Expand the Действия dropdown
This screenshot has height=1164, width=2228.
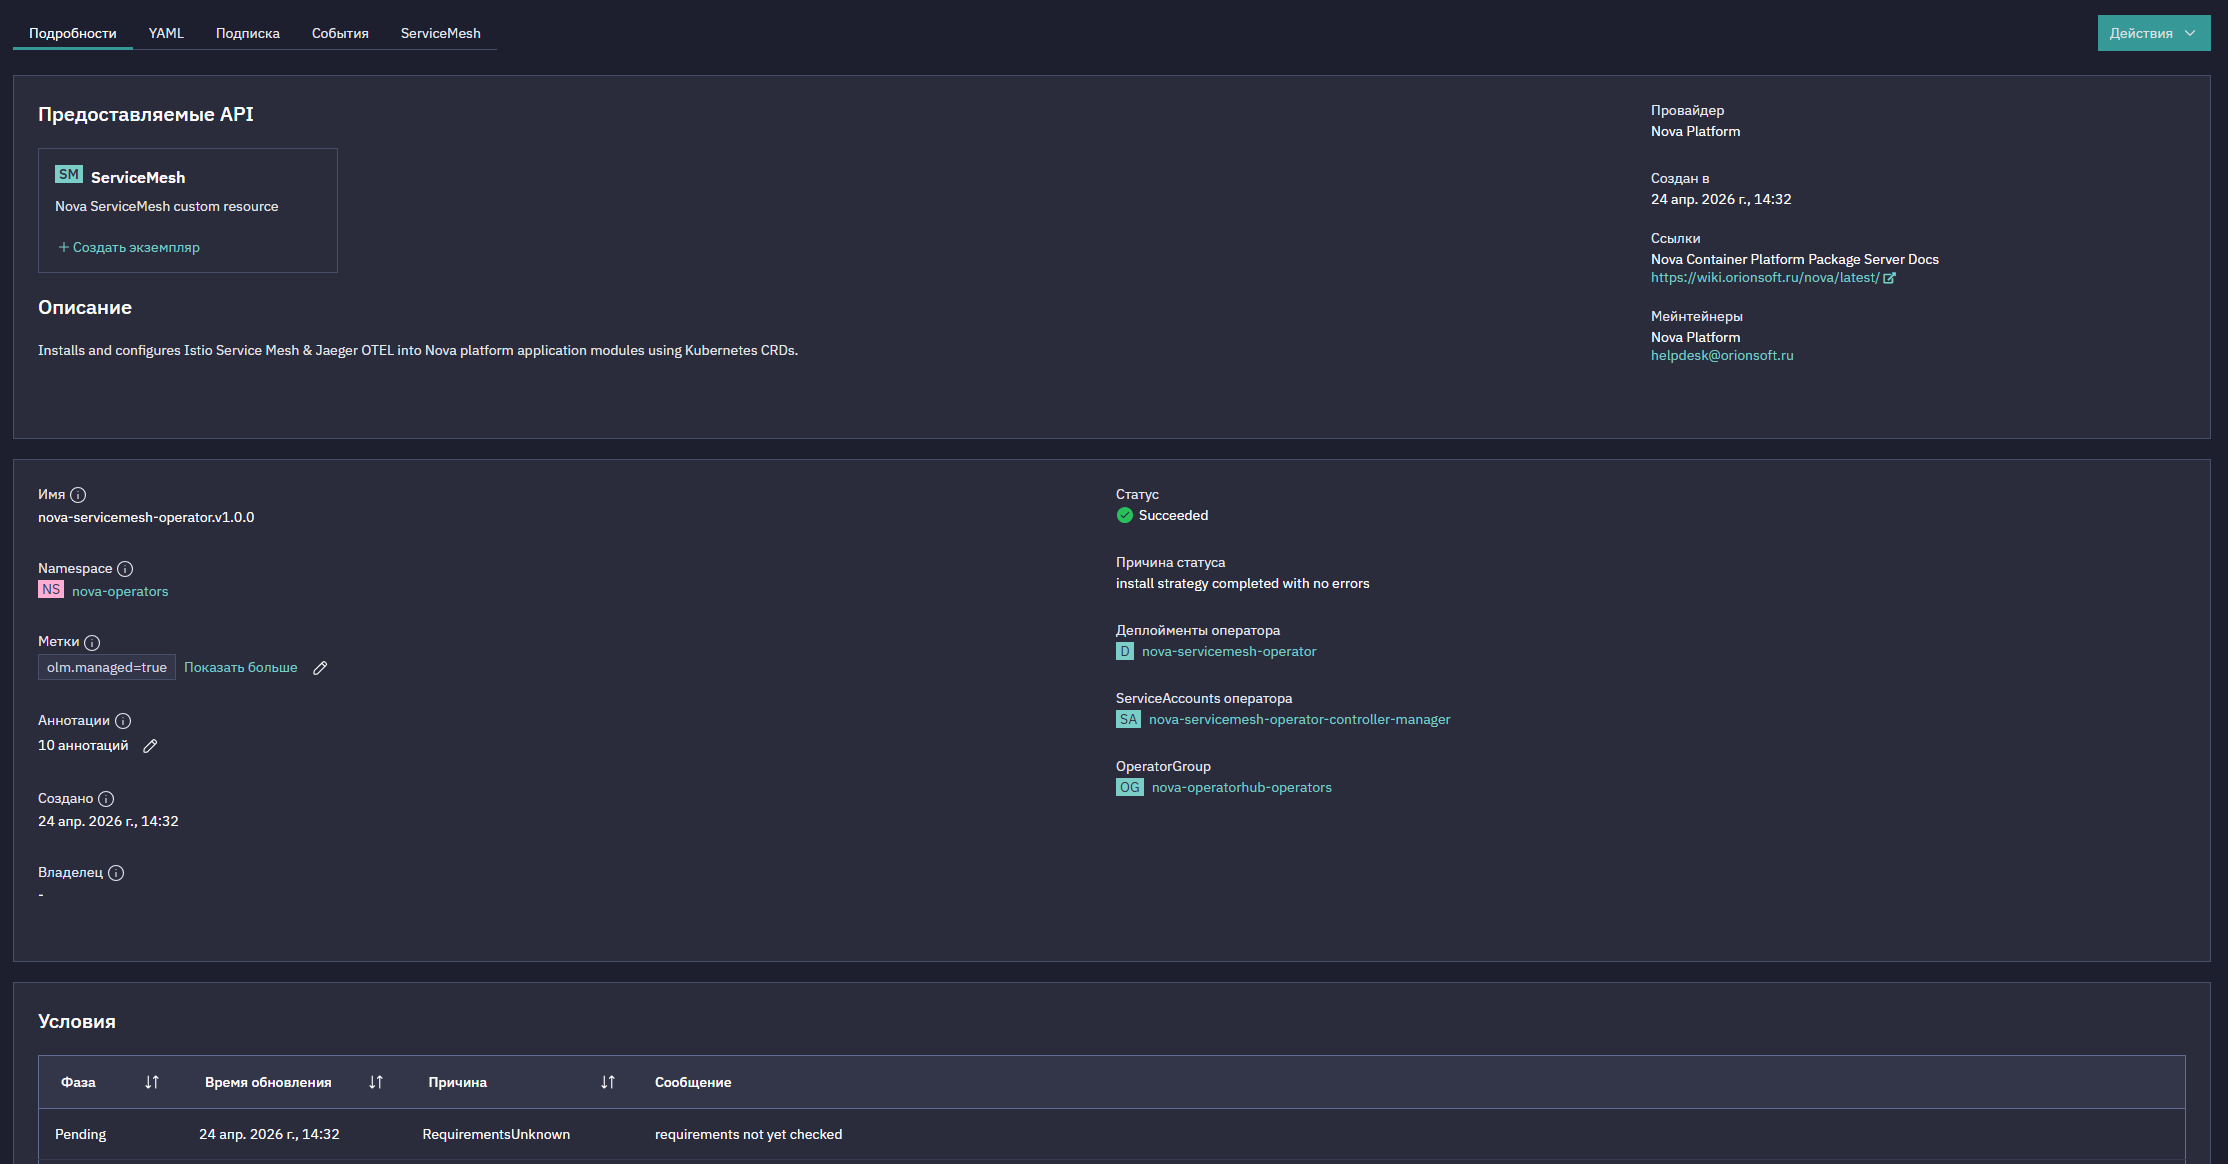point(2154,33)
